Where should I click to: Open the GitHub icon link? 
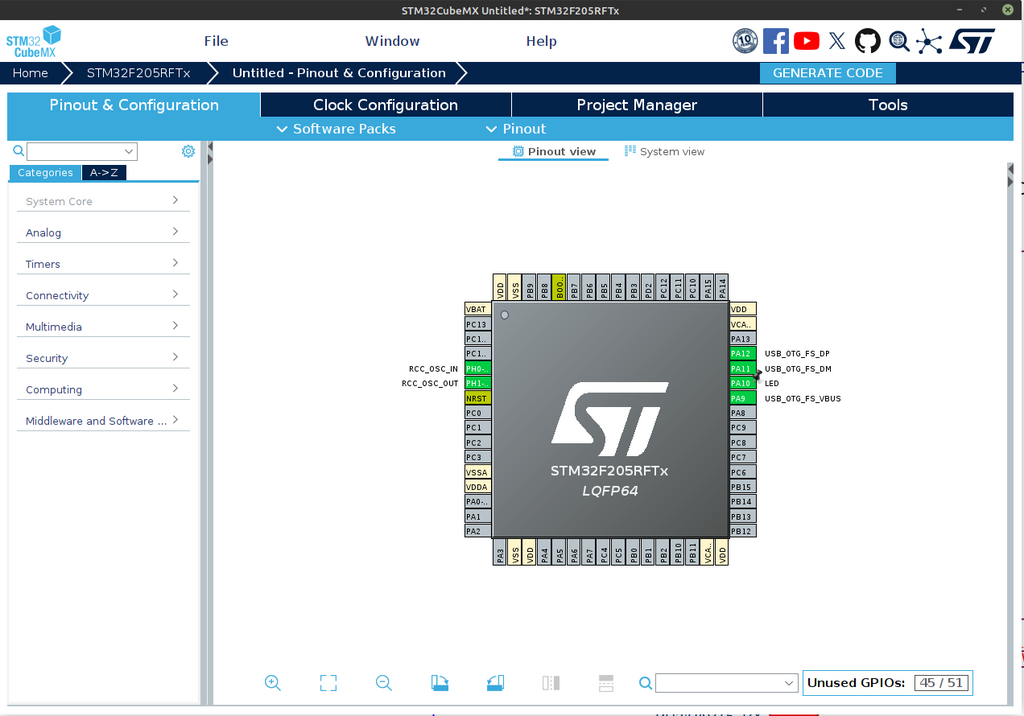coord(867,41)
